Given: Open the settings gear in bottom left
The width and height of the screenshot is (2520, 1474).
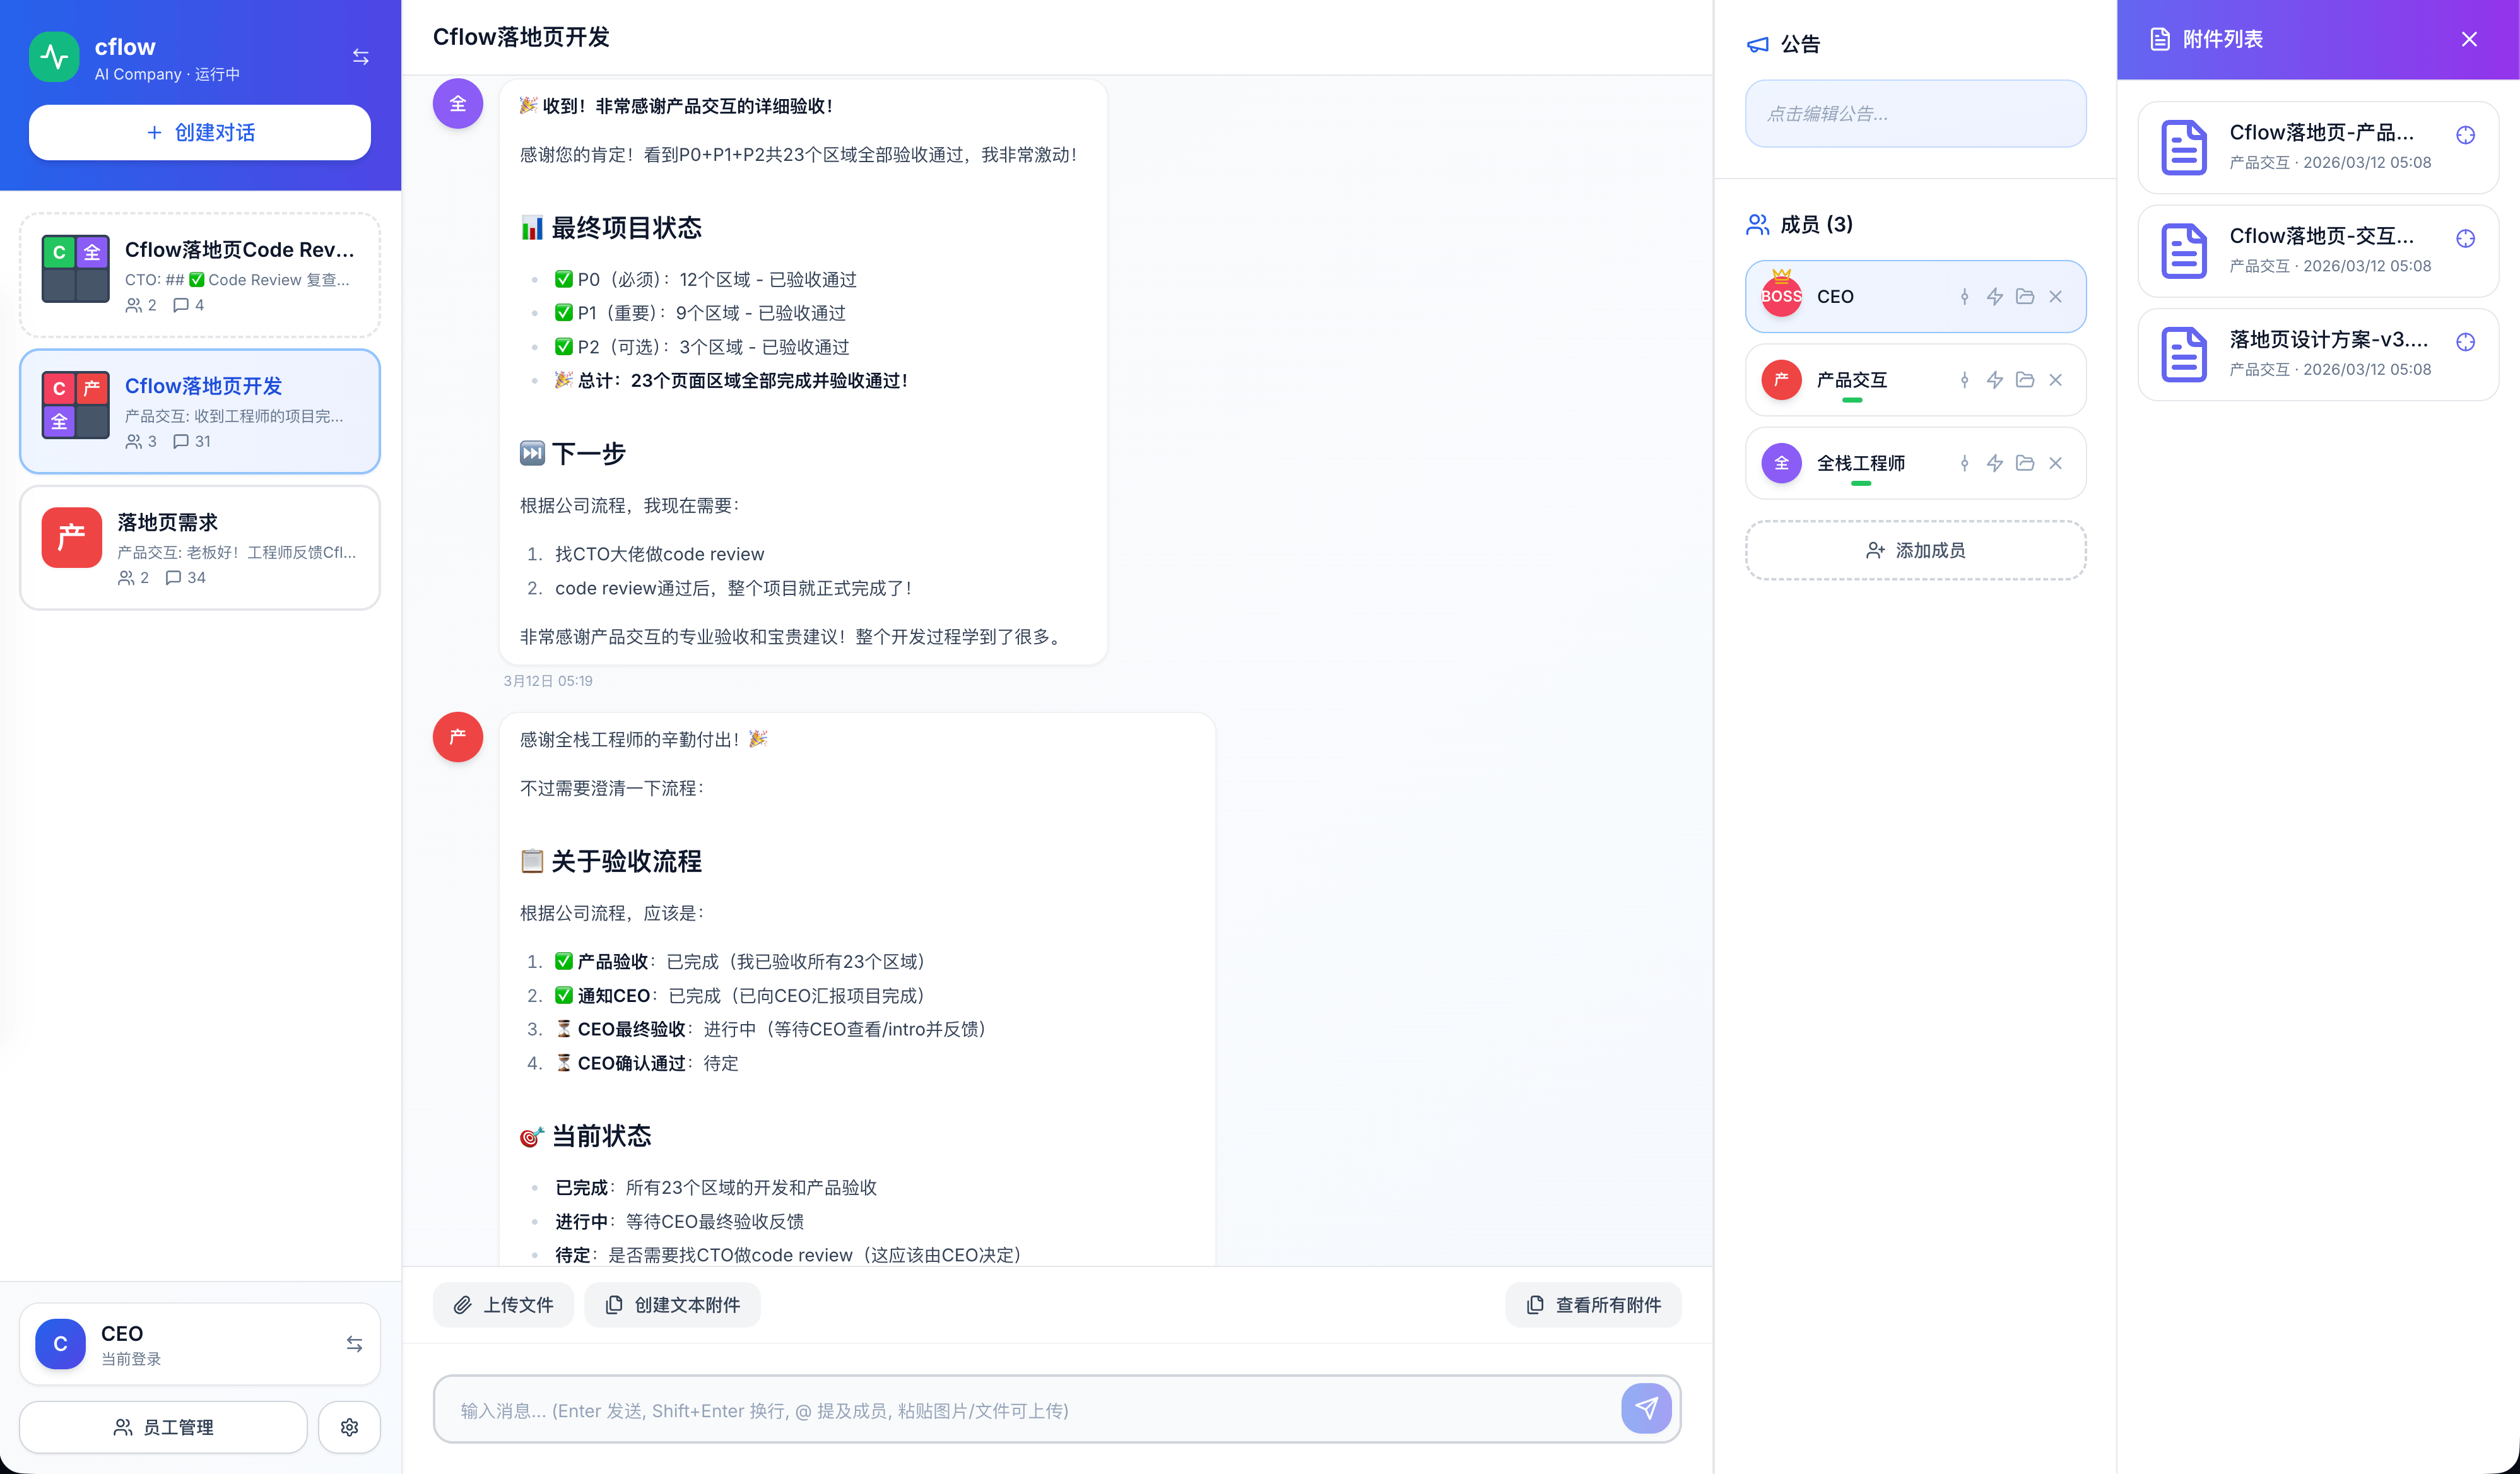Looking at the screenshot, I should pyautogui.click(x=349, y=1427).
